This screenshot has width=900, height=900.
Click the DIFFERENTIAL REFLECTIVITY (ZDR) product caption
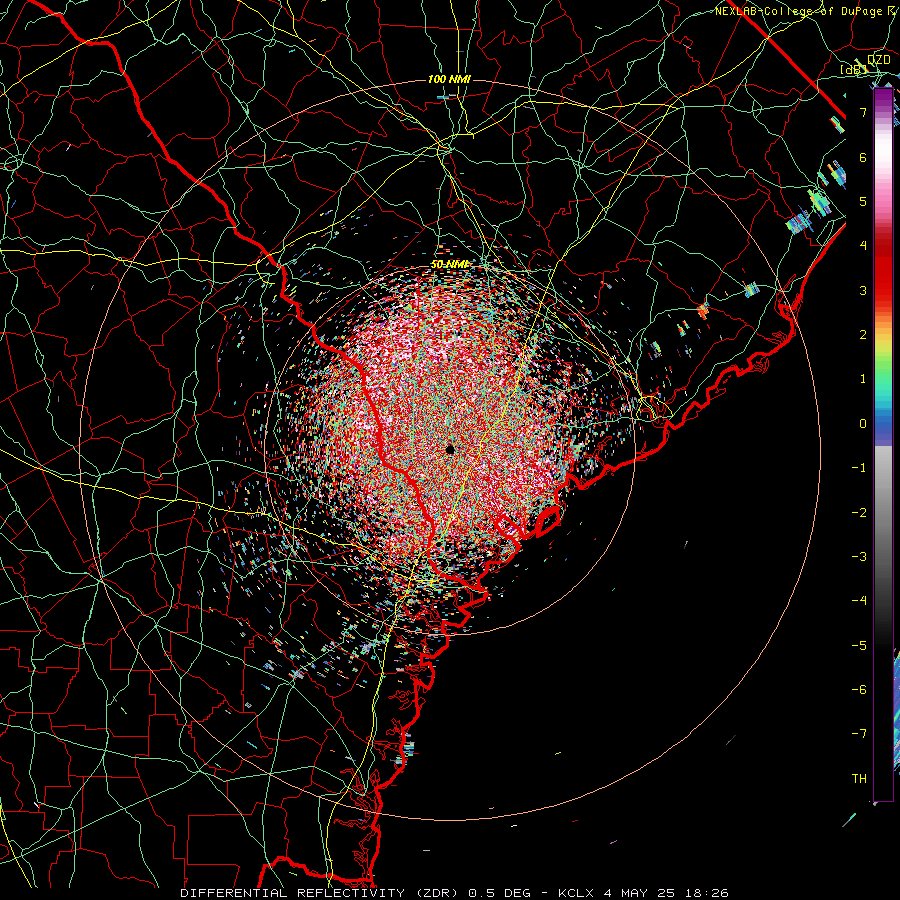pyautogui.click(x=453, y=893)
